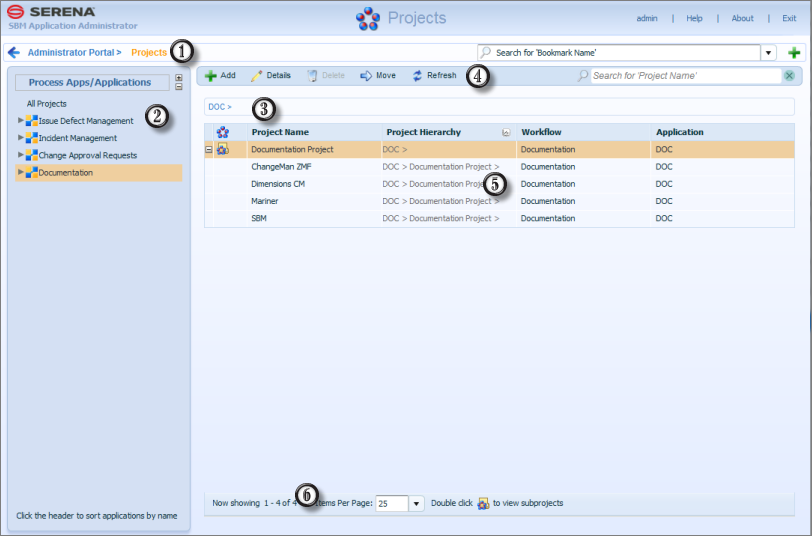
Task: Select Documentation in the tree
Action: [x=66, y=173]
